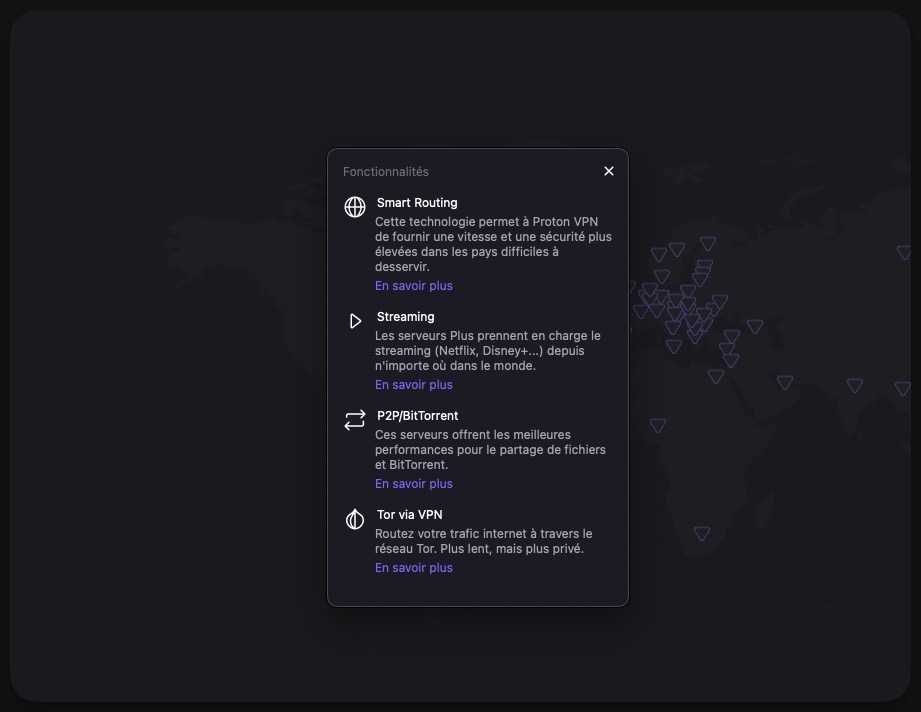This screenshot has width=921, height=712.
Task: Click the southernmost Africa server marker
Action: tap(702, 533)
